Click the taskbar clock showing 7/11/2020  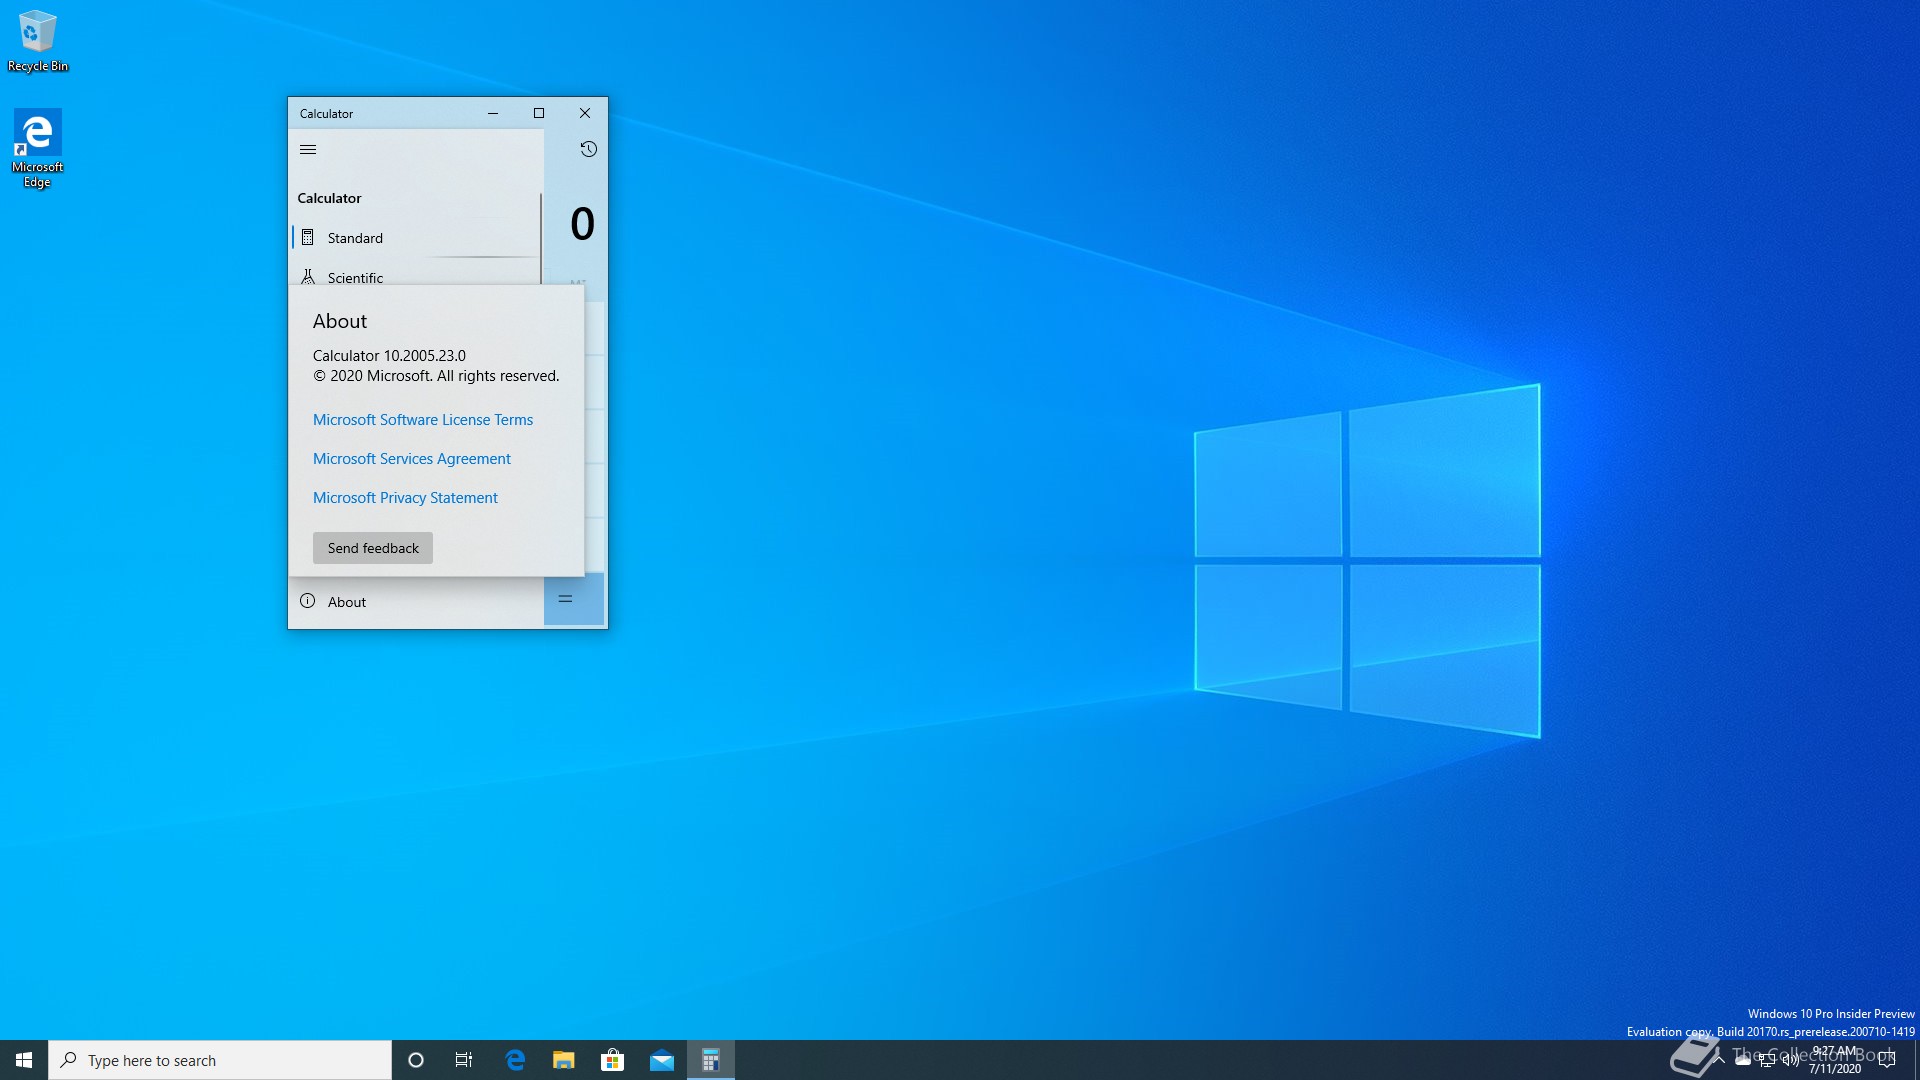(1835, 1060)
